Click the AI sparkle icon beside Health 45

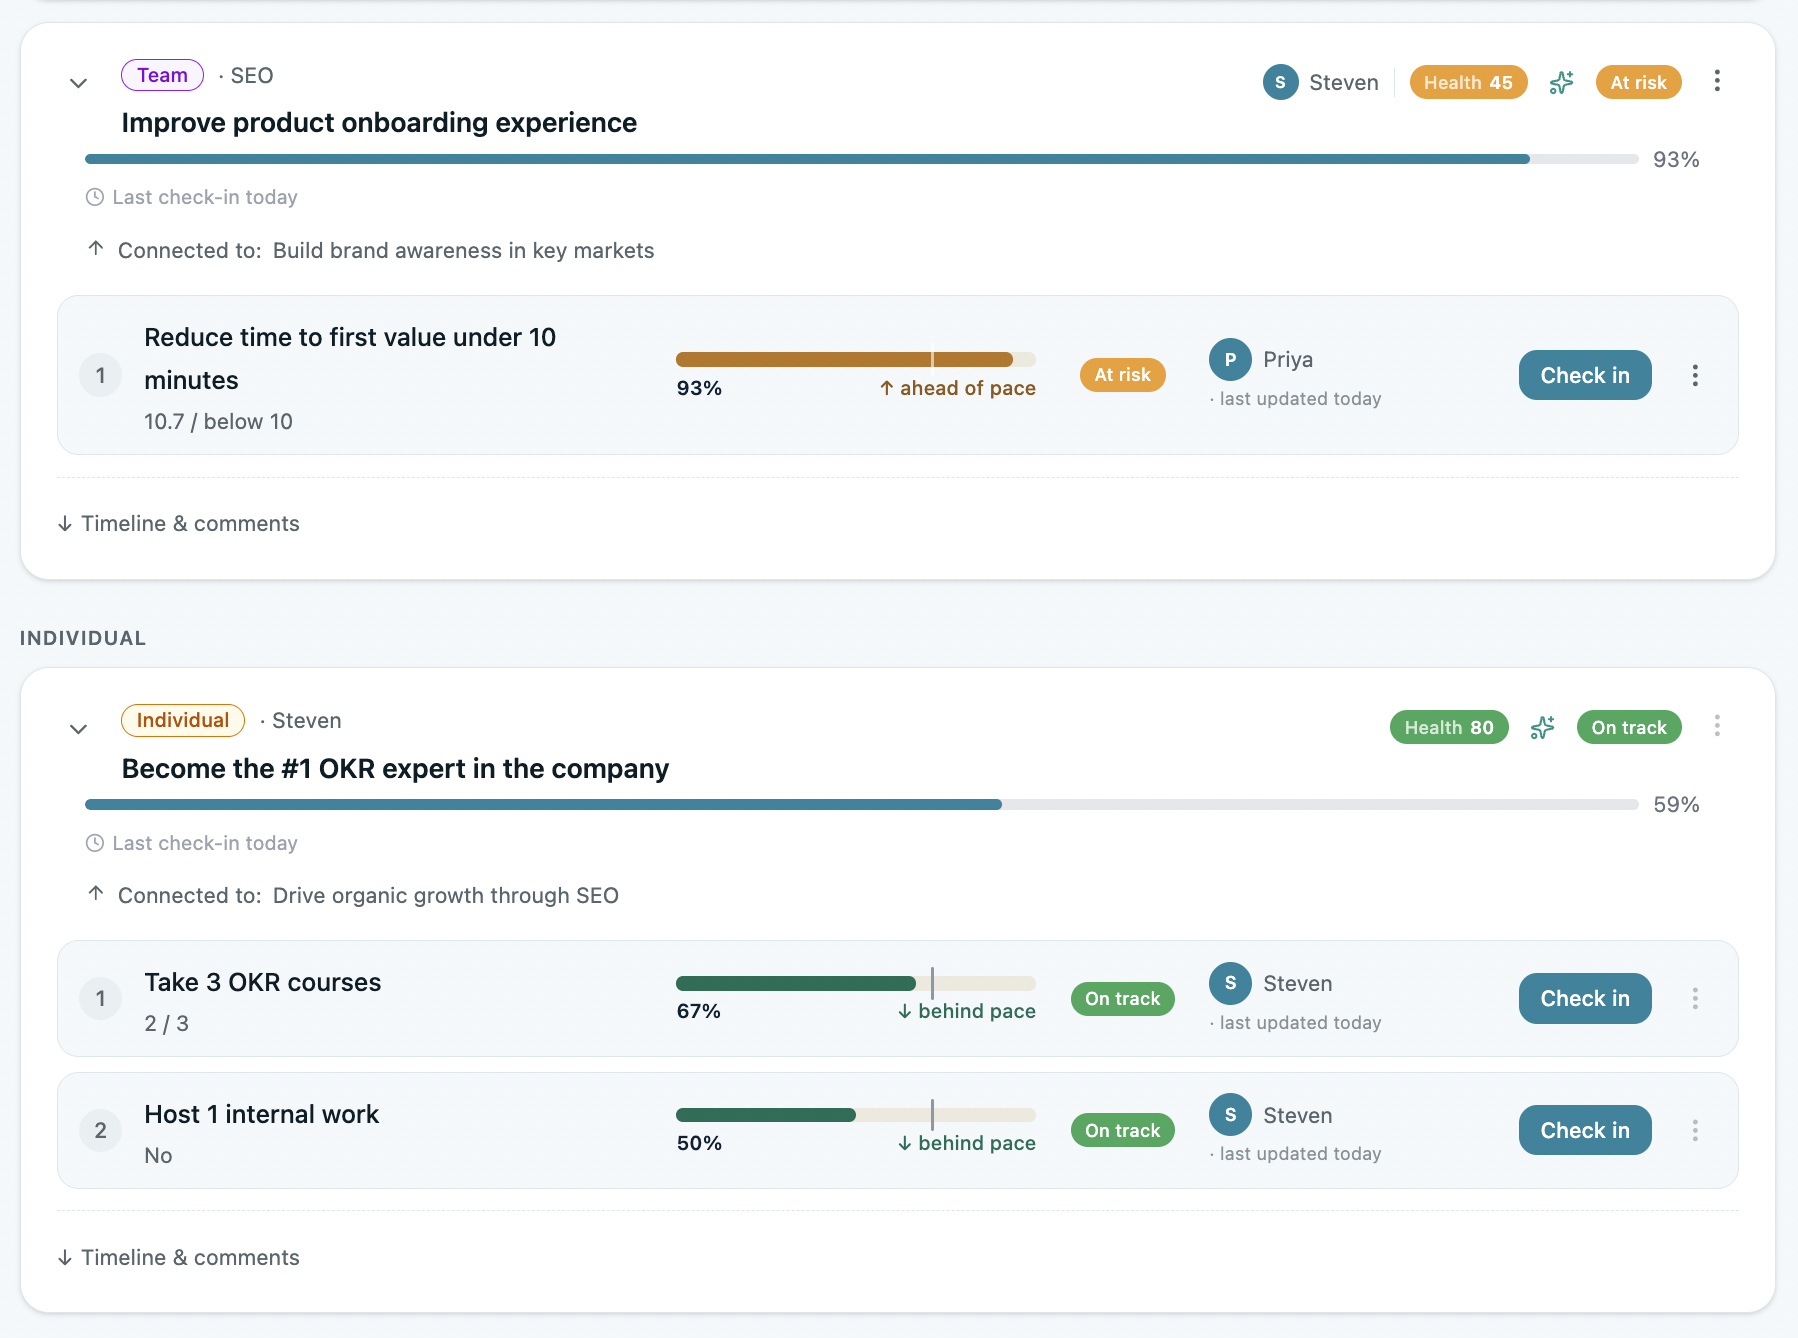click(x=1561, y=82)
